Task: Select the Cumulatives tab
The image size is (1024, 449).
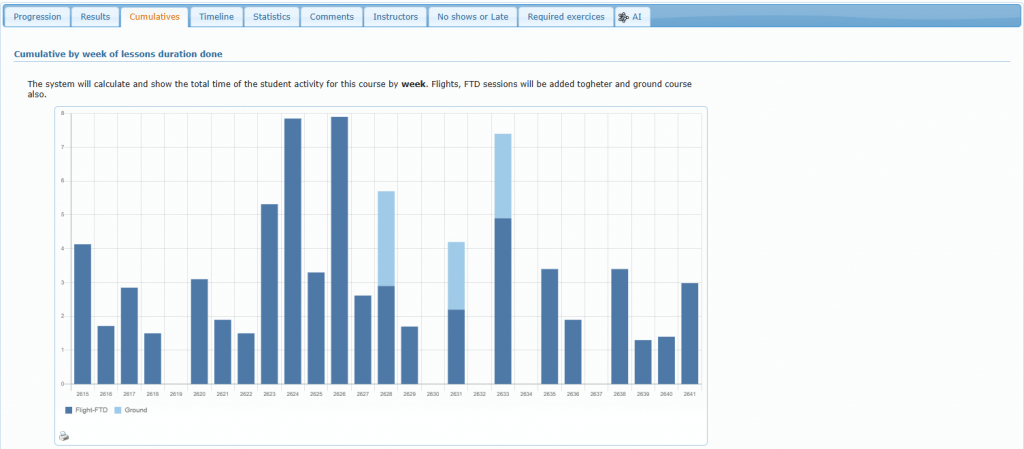Action: point(155,17)
